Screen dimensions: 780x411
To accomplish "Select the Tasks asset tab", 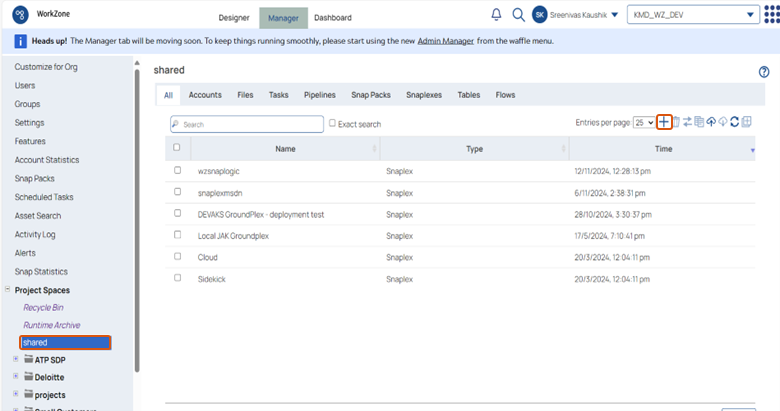I will coord(279,95).
